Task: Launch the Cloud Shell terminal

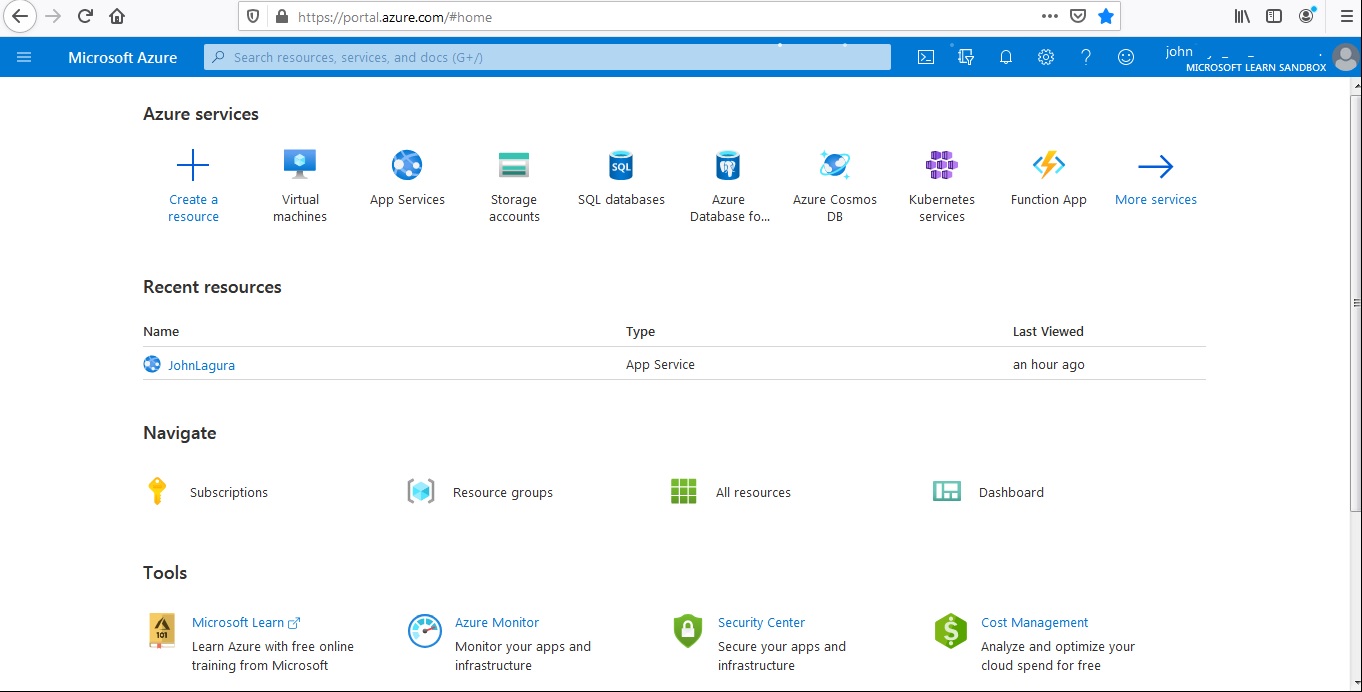Action: pos(925,57)
